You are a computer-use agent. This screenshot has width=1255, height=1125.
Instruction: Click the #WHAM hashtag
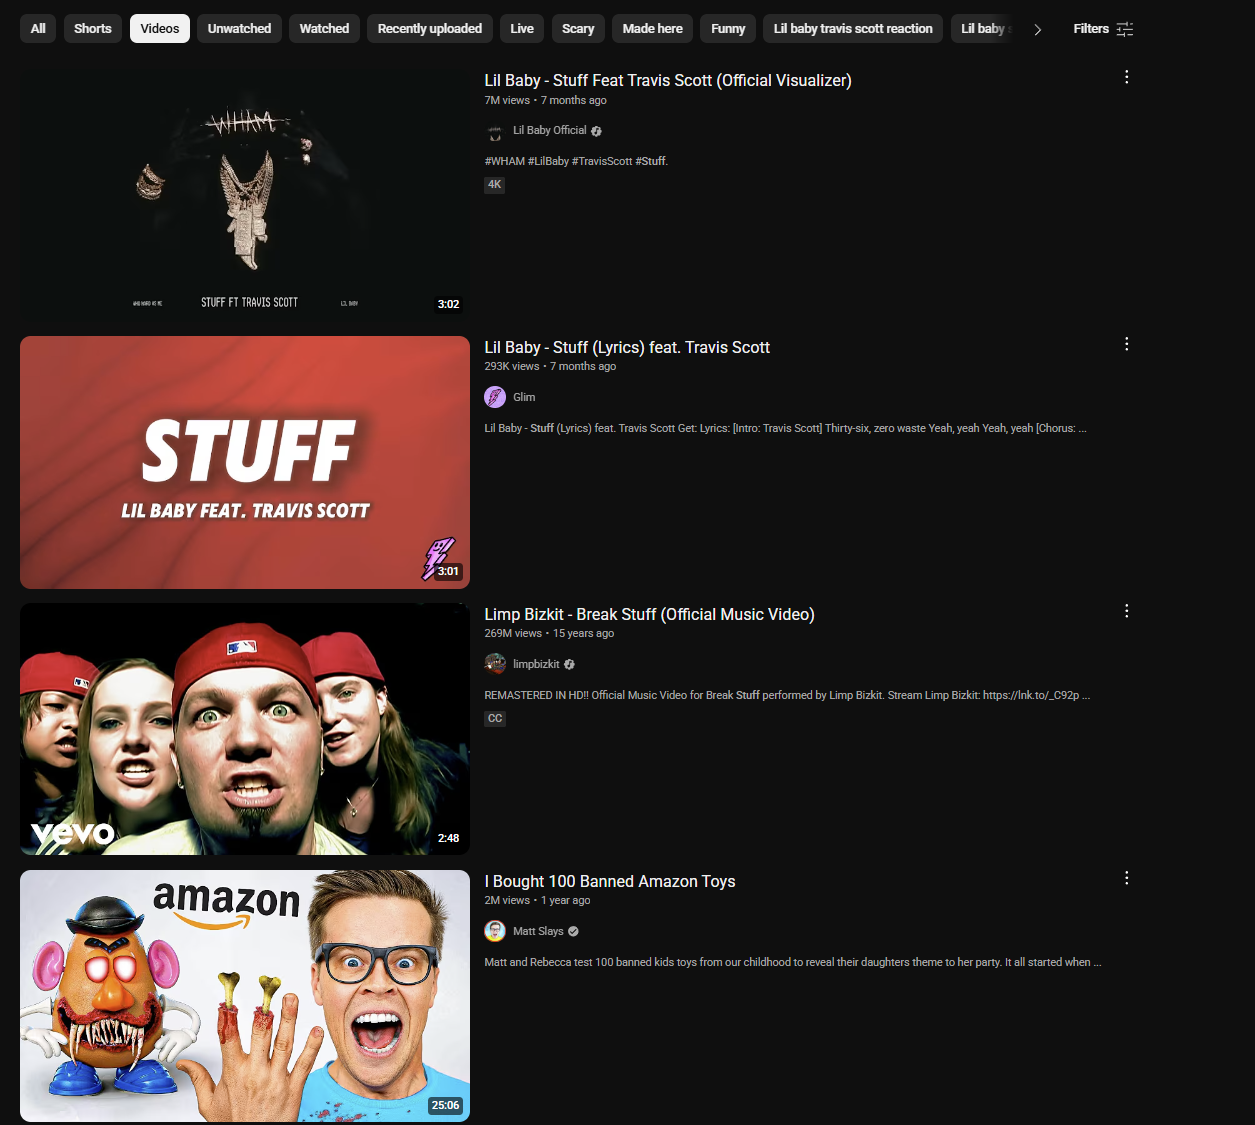(x=504, y=161)
